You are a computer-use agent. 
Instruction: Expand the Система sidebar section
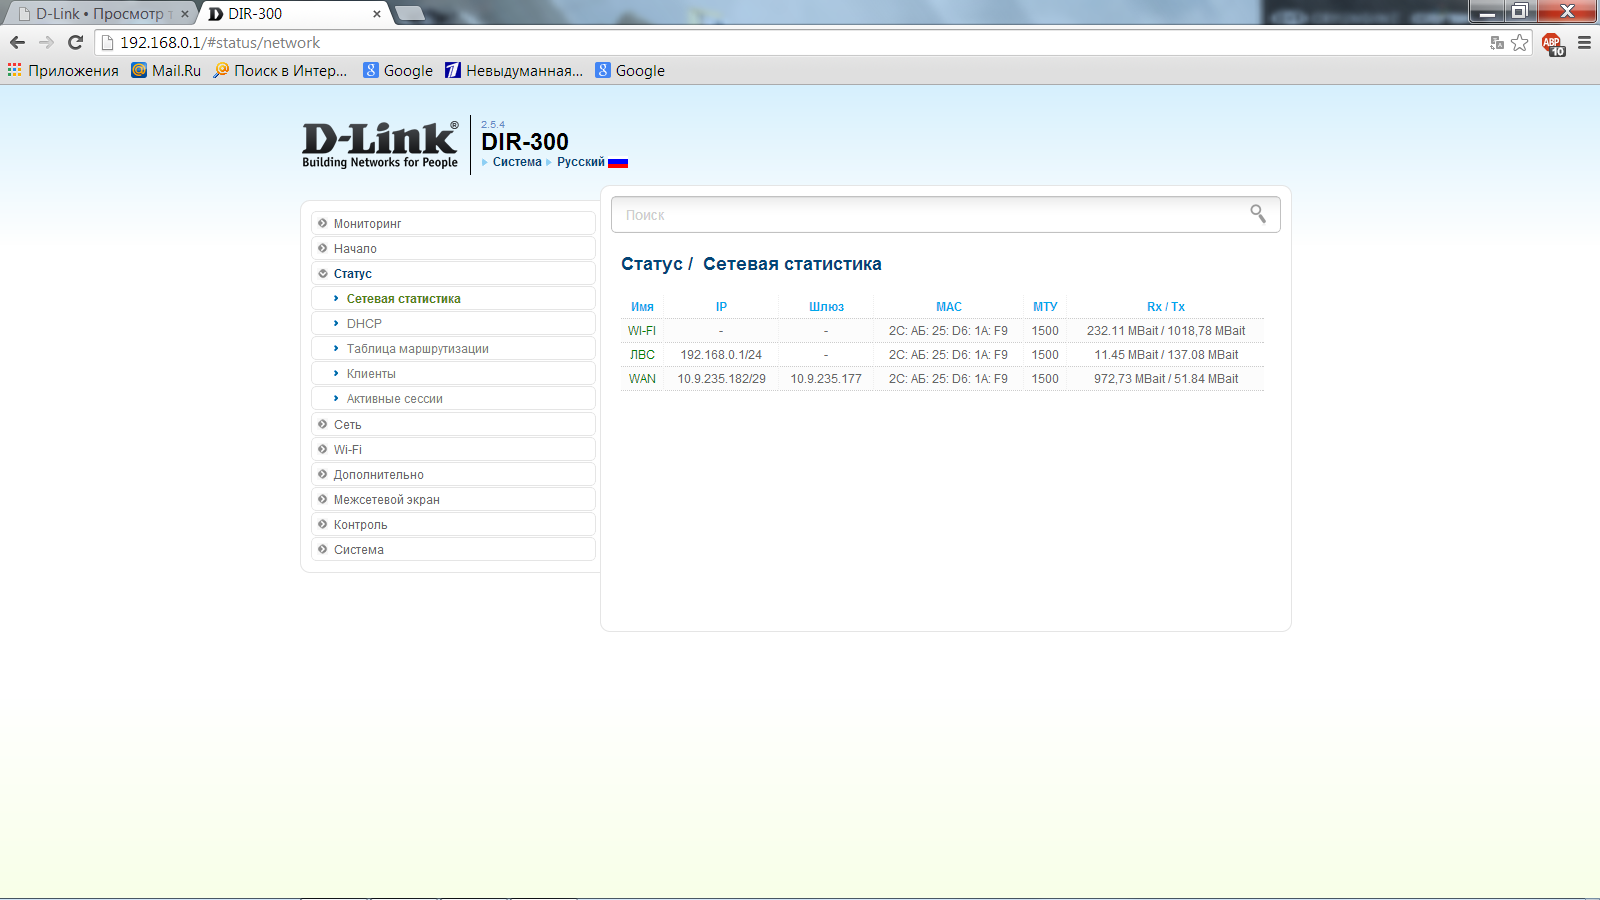click(x=454, y=549)
